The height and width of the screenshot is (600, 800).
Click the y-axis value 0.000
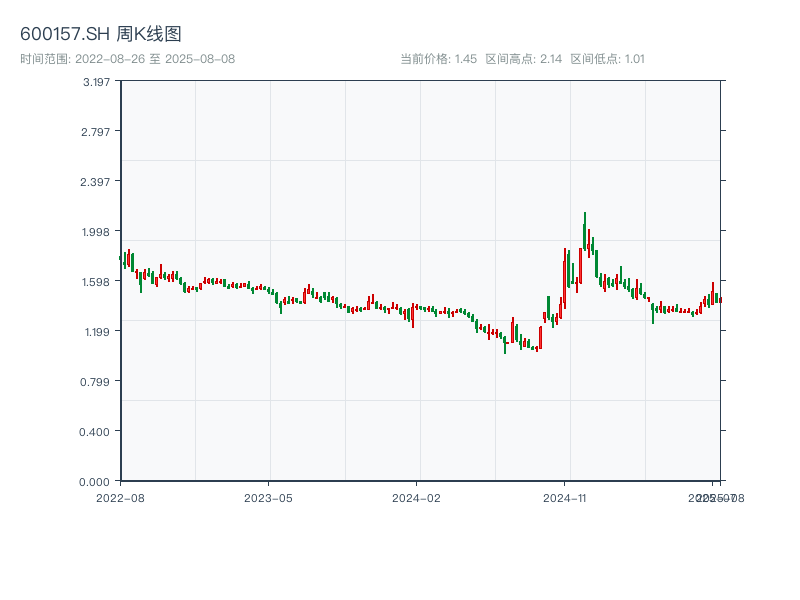(94, 482)
